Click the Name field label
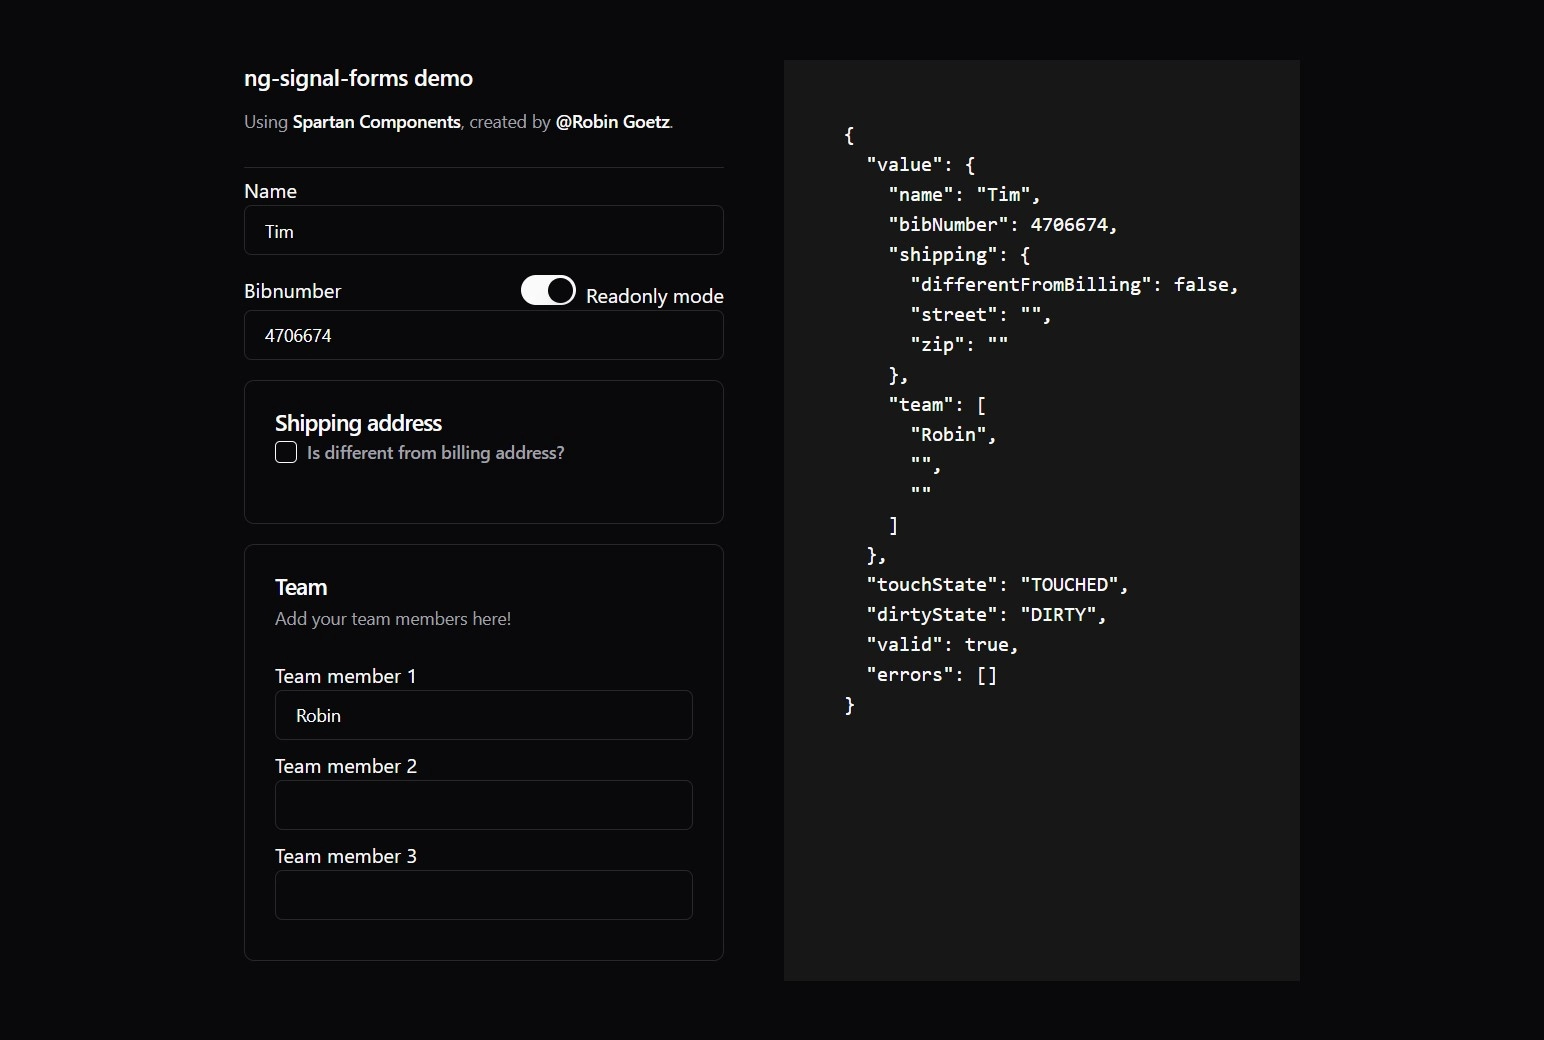Screen dimensions: 1544x1040 pos(270,191)
